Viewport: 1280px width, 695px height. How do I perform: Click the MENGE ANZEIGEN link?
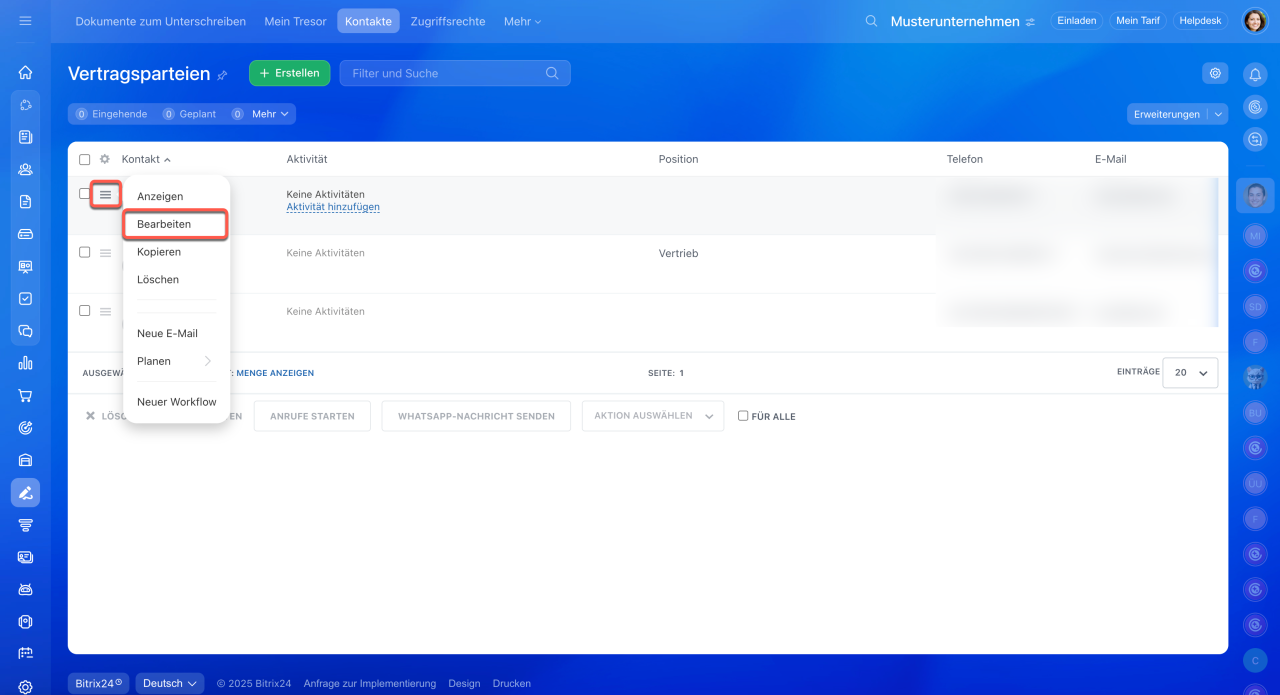275,373
